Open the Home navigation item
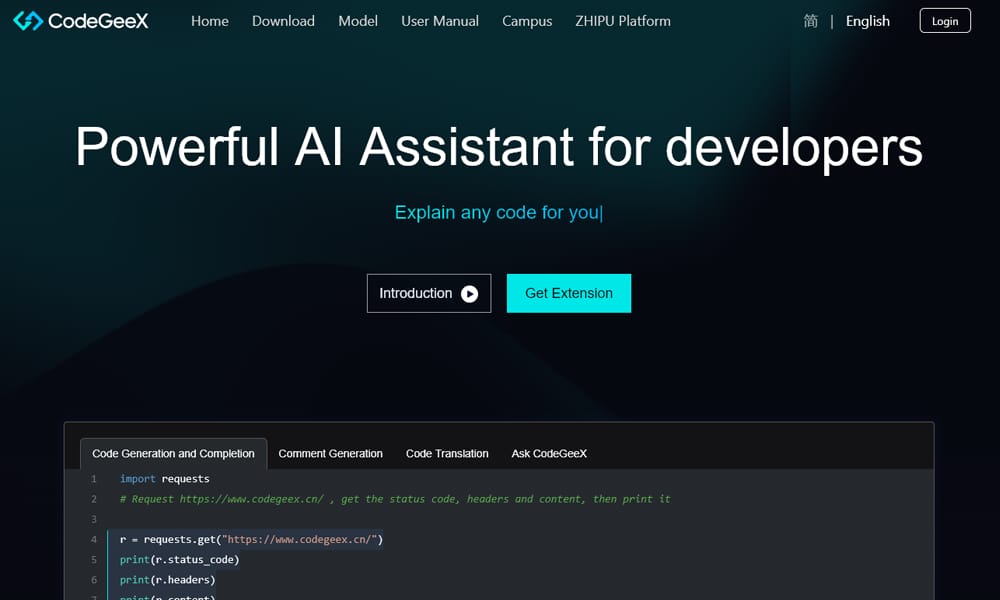The image size is (1000, 600). pos(209,20)
